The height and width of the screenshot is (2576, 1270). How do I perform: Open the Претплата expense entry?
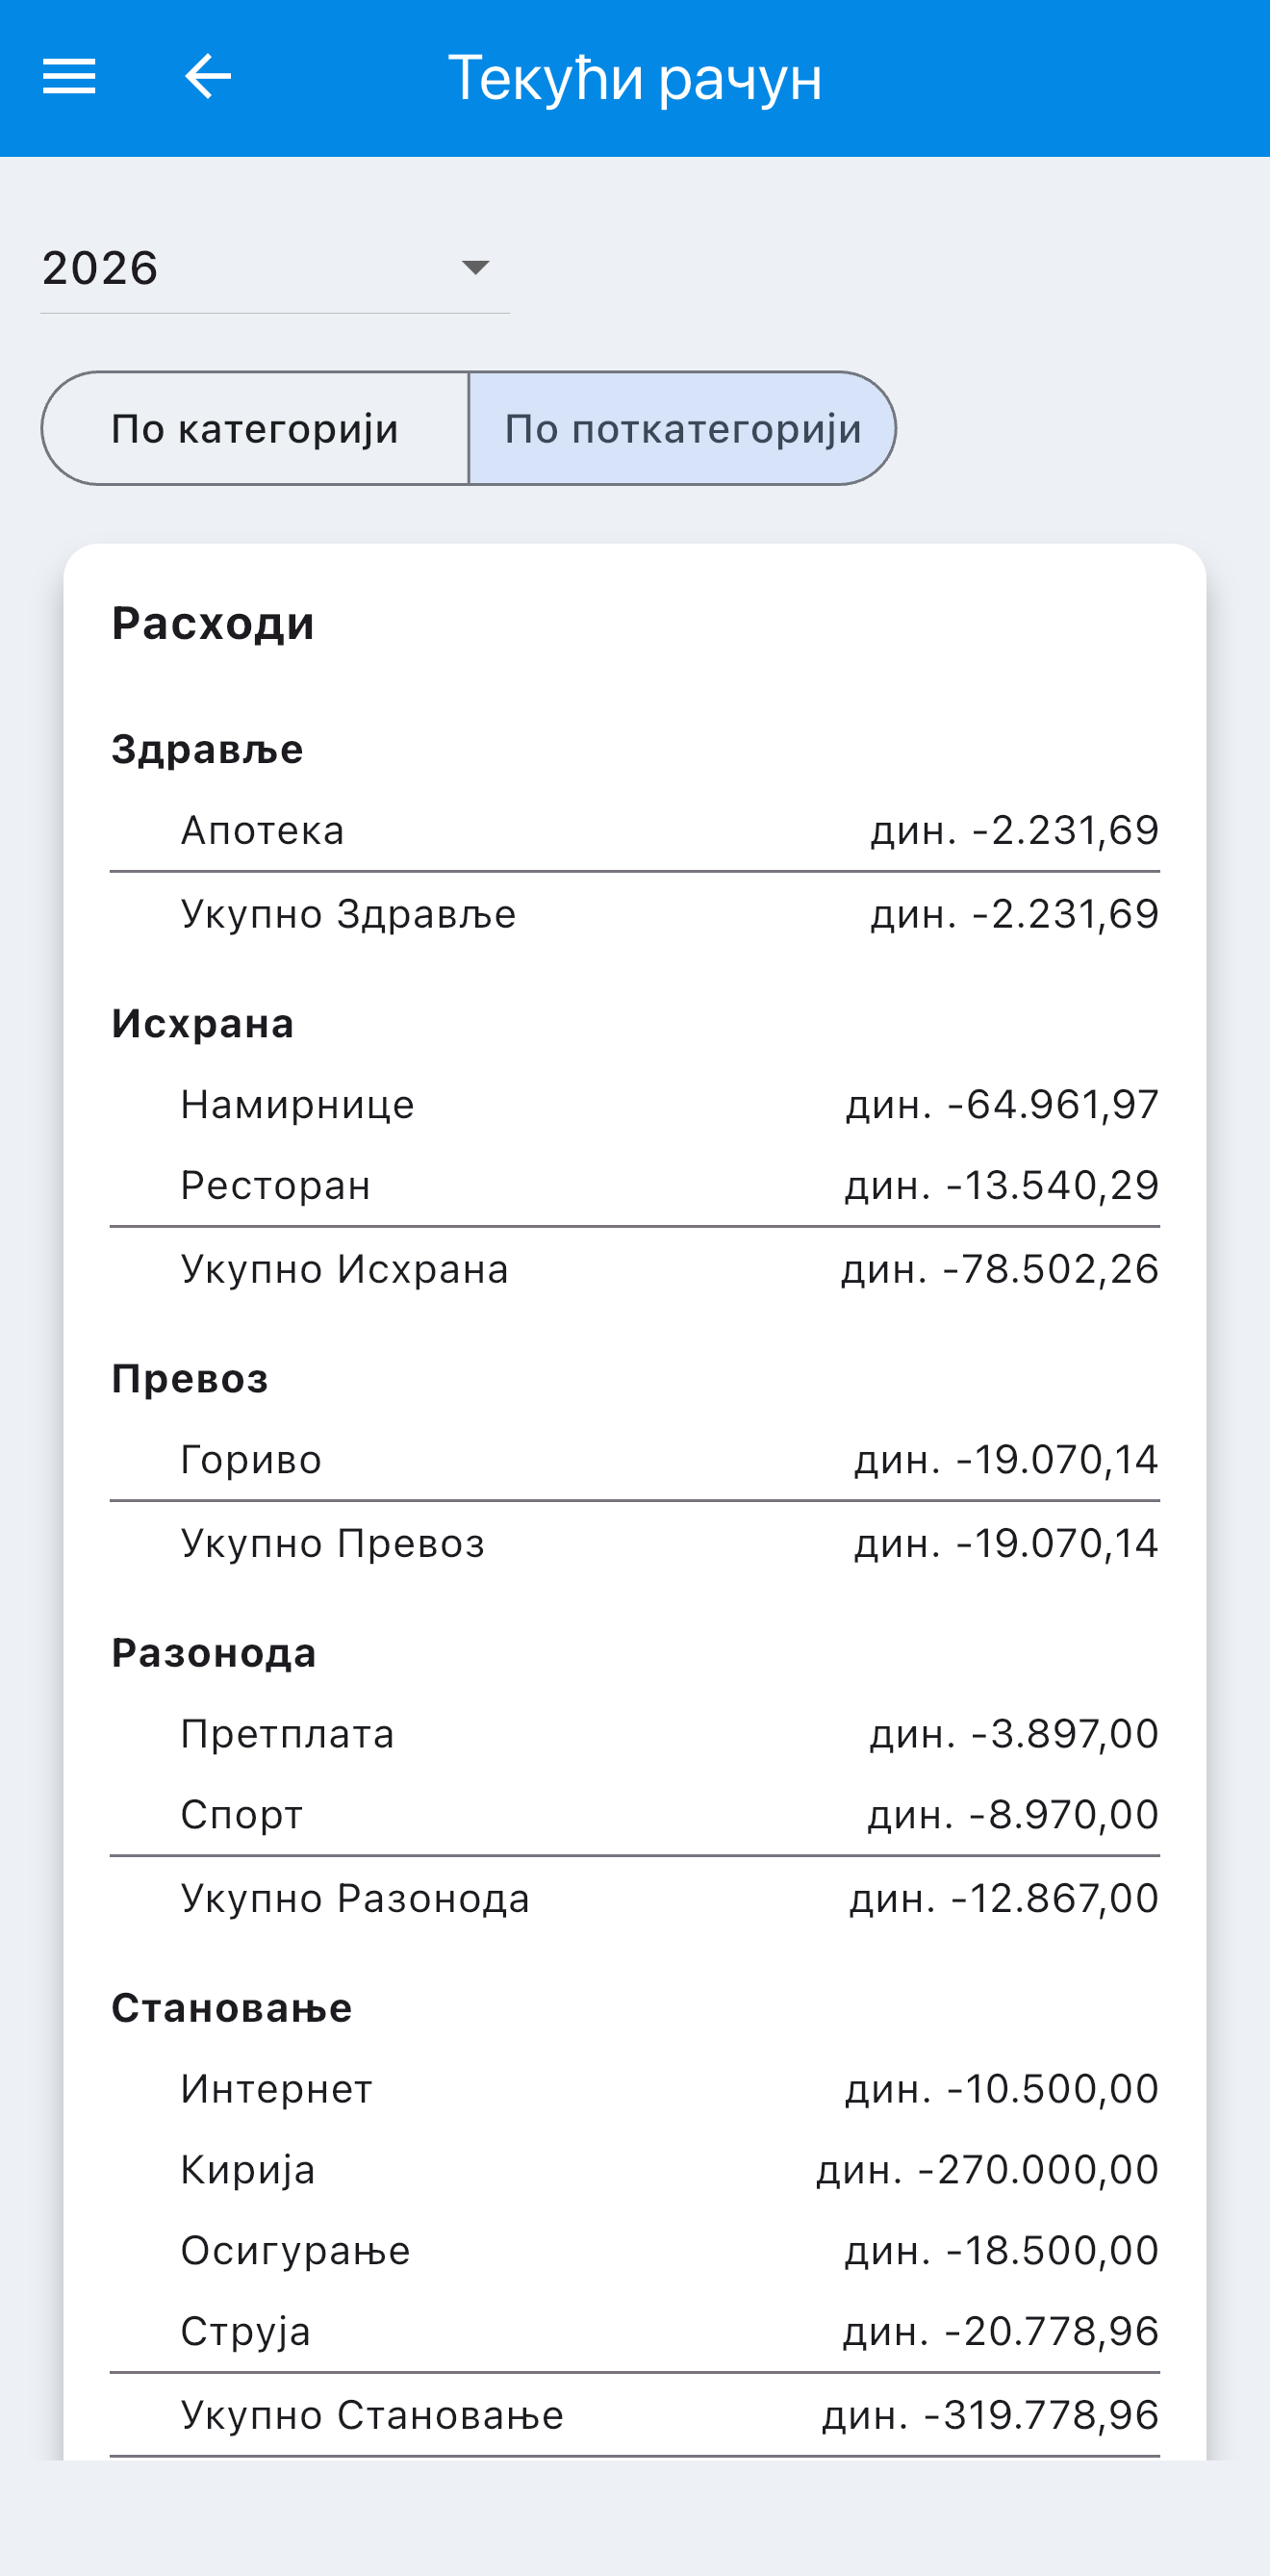(x=635, y=1734)
